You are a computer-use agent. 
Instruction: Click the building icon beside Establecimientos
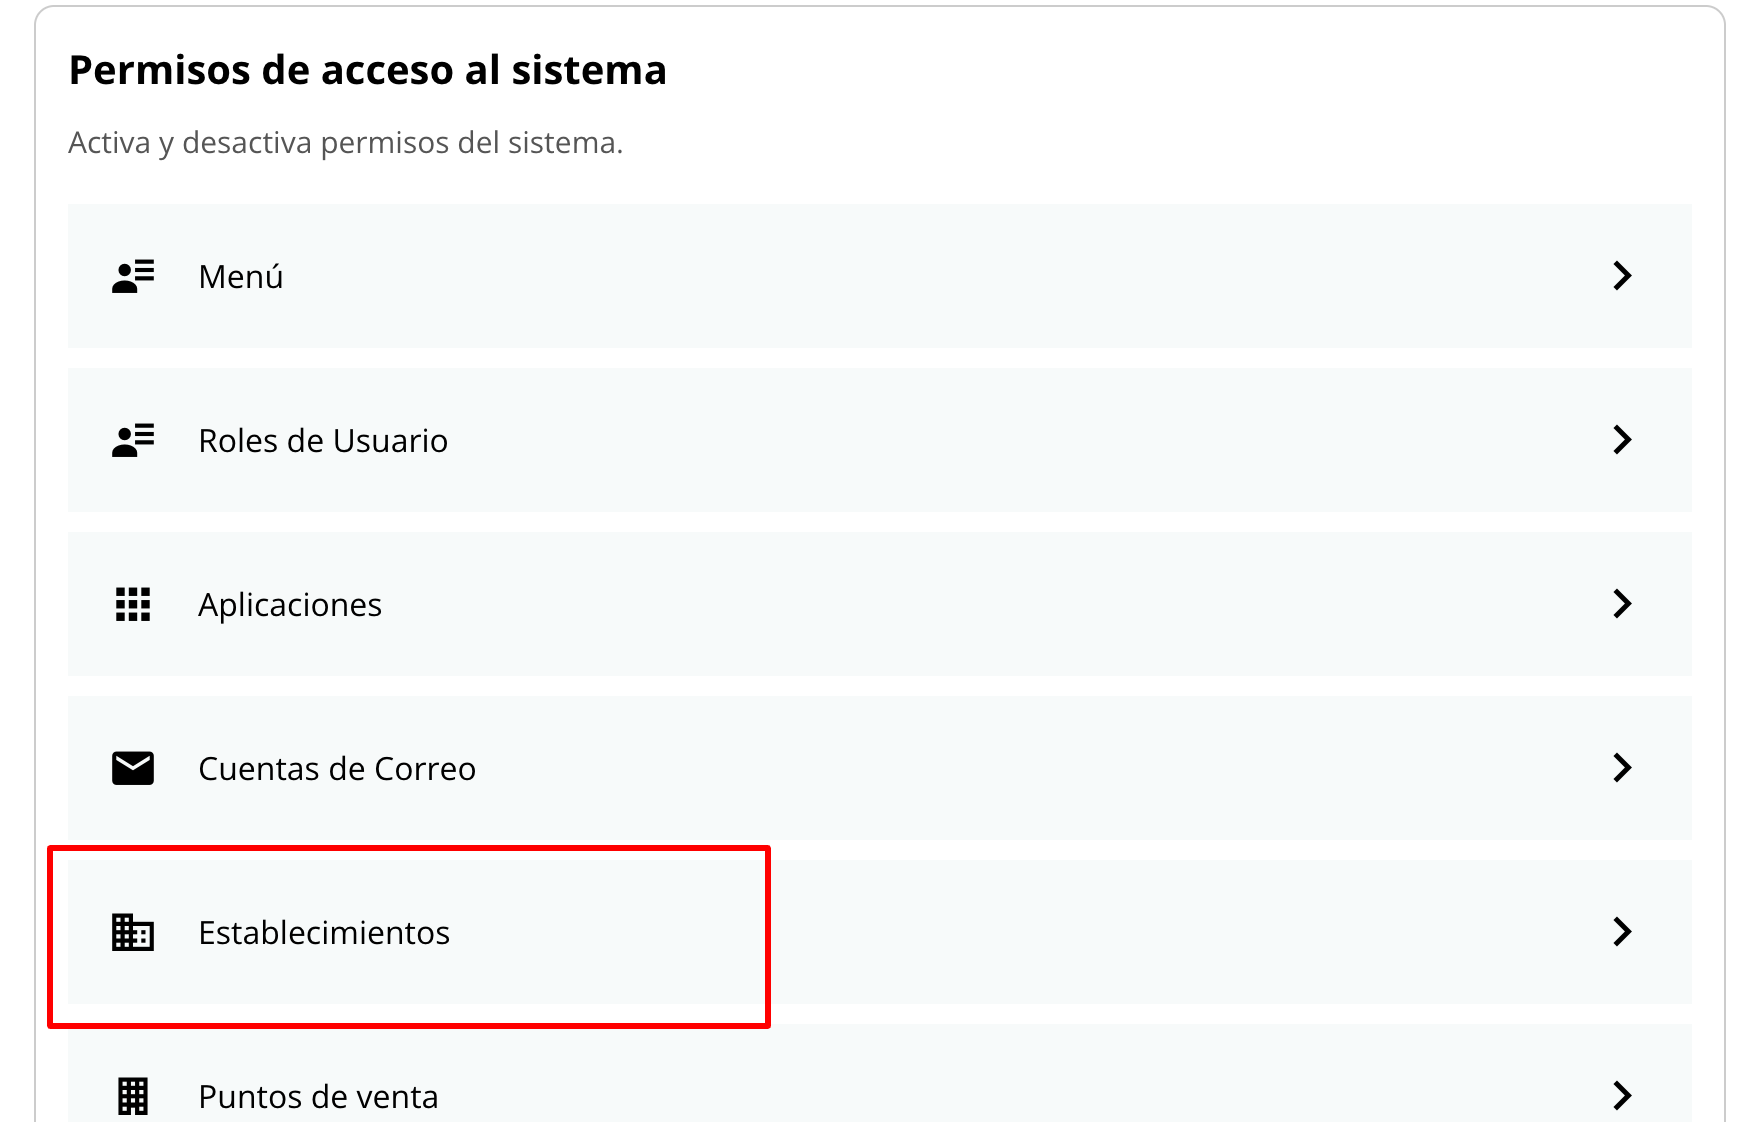131,932
